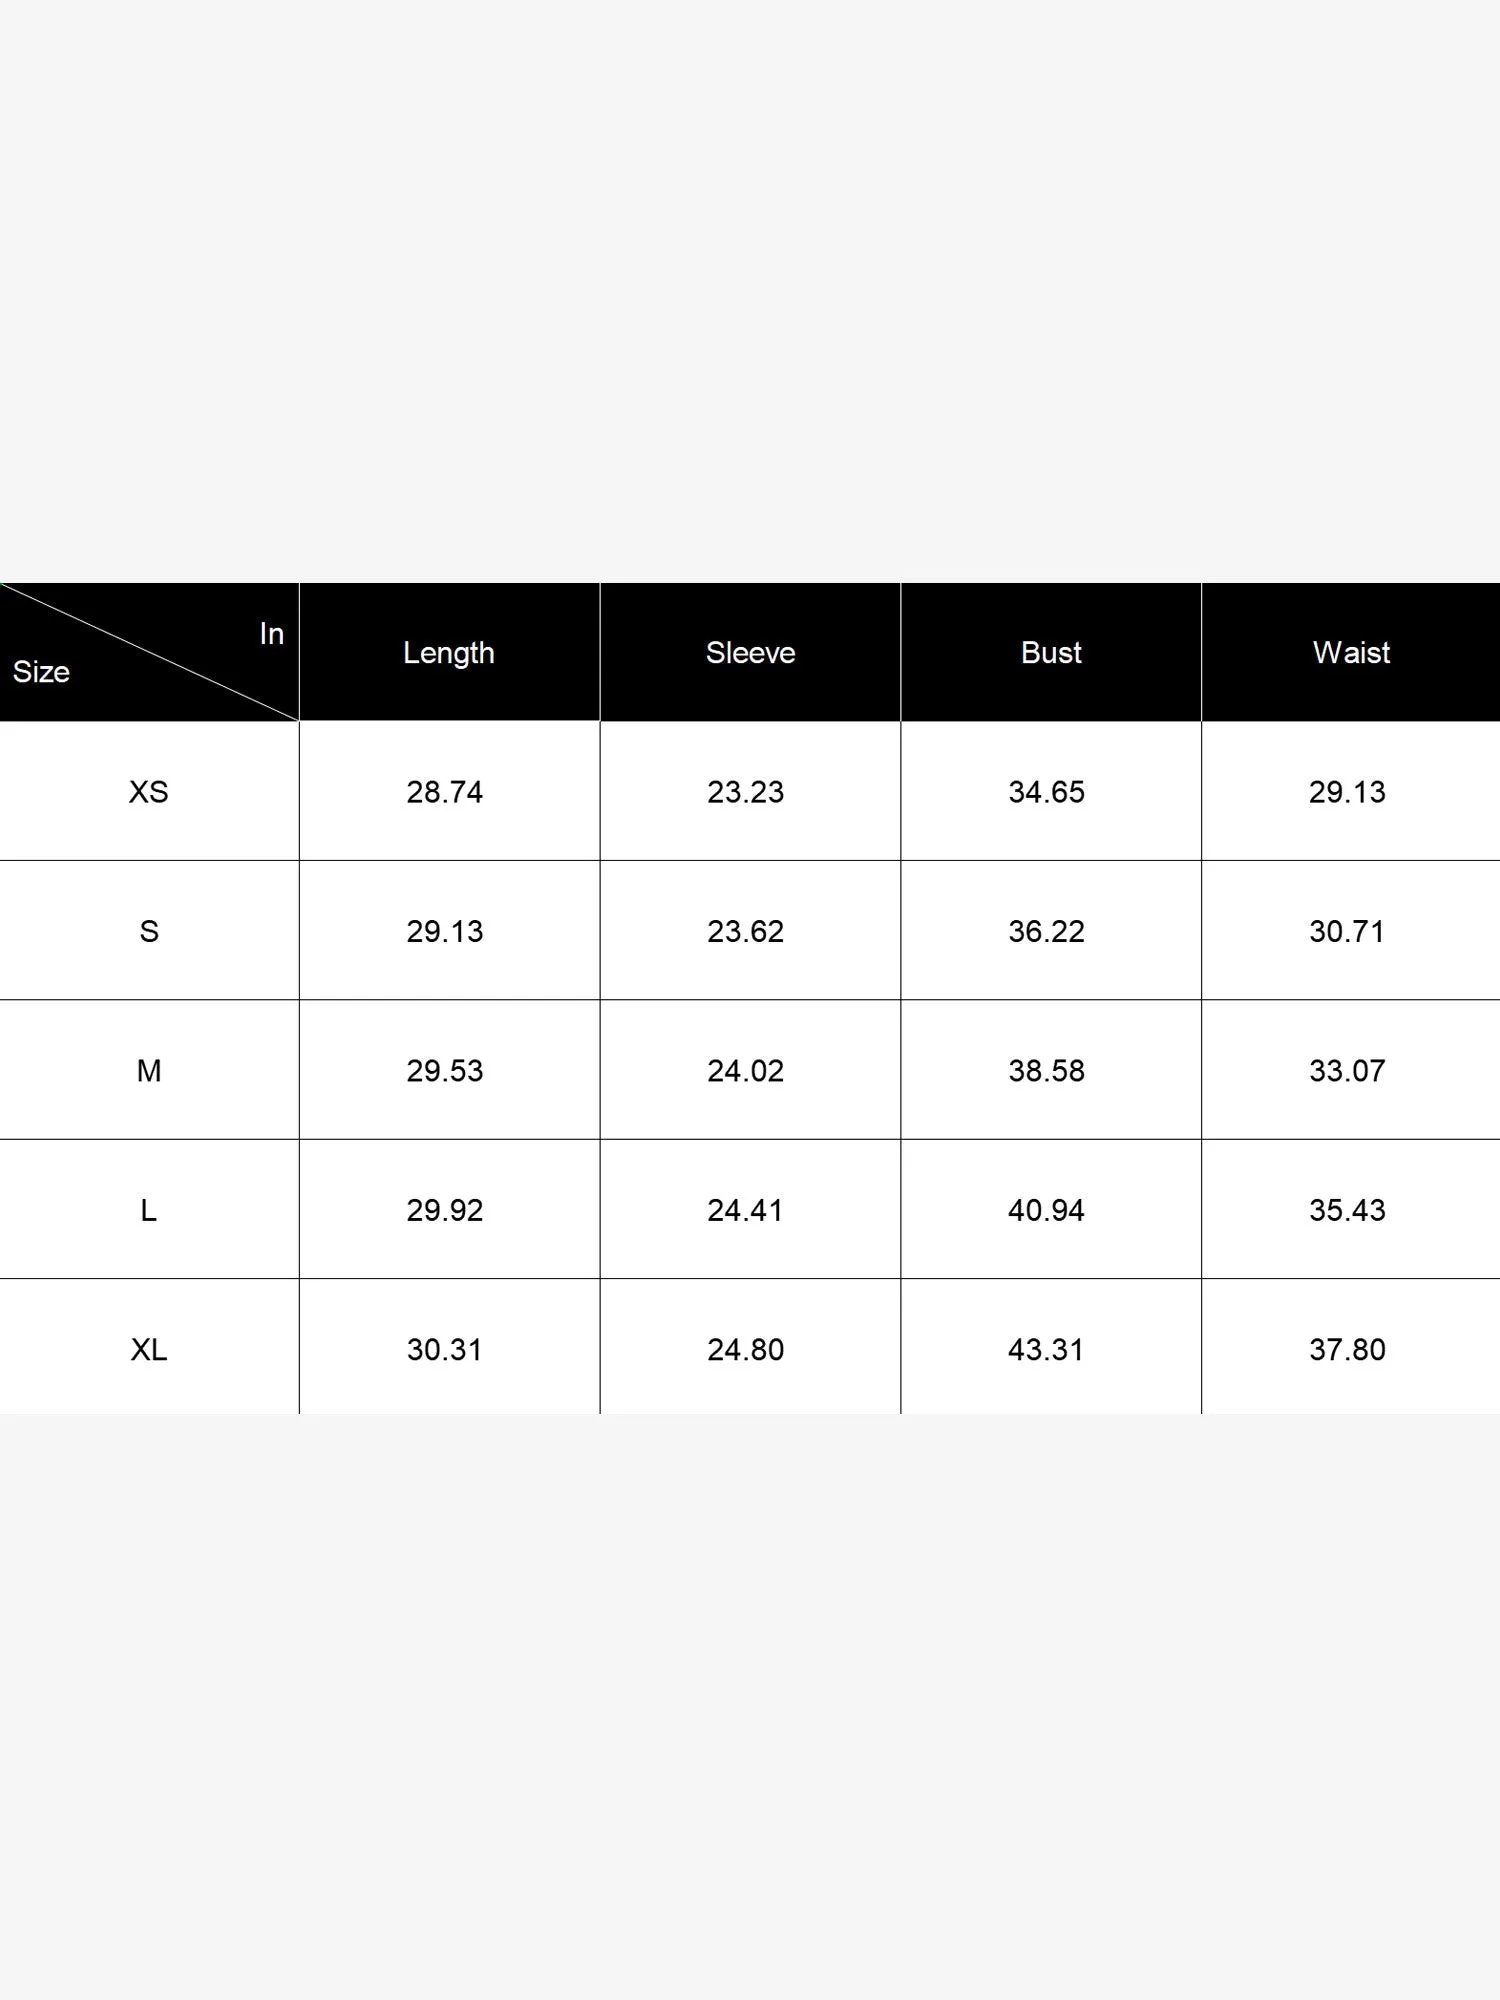
Task: Select the M size row label
Action: 149,1071
